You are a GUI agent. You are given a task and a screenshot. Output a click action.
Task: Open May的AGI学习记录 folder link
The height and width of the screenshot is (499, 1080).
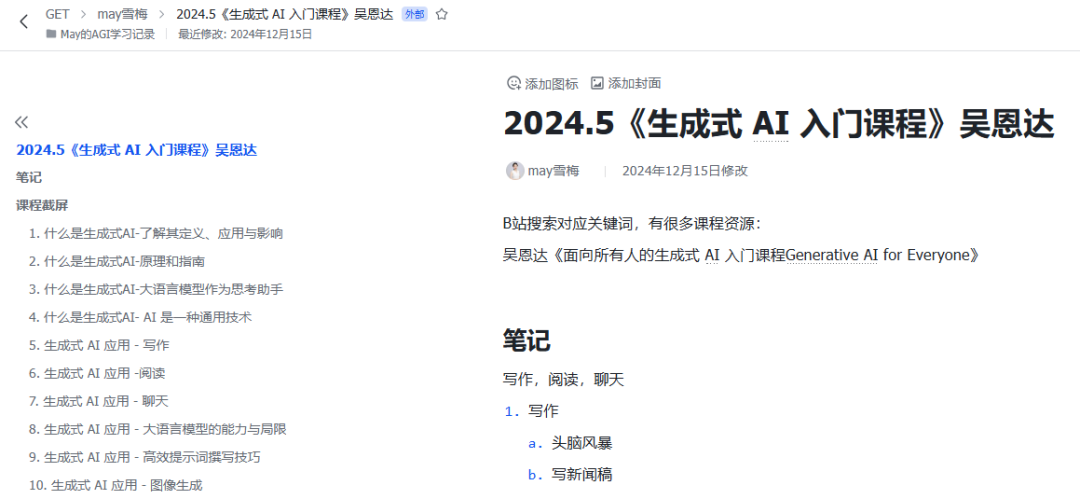coord(107,34)
